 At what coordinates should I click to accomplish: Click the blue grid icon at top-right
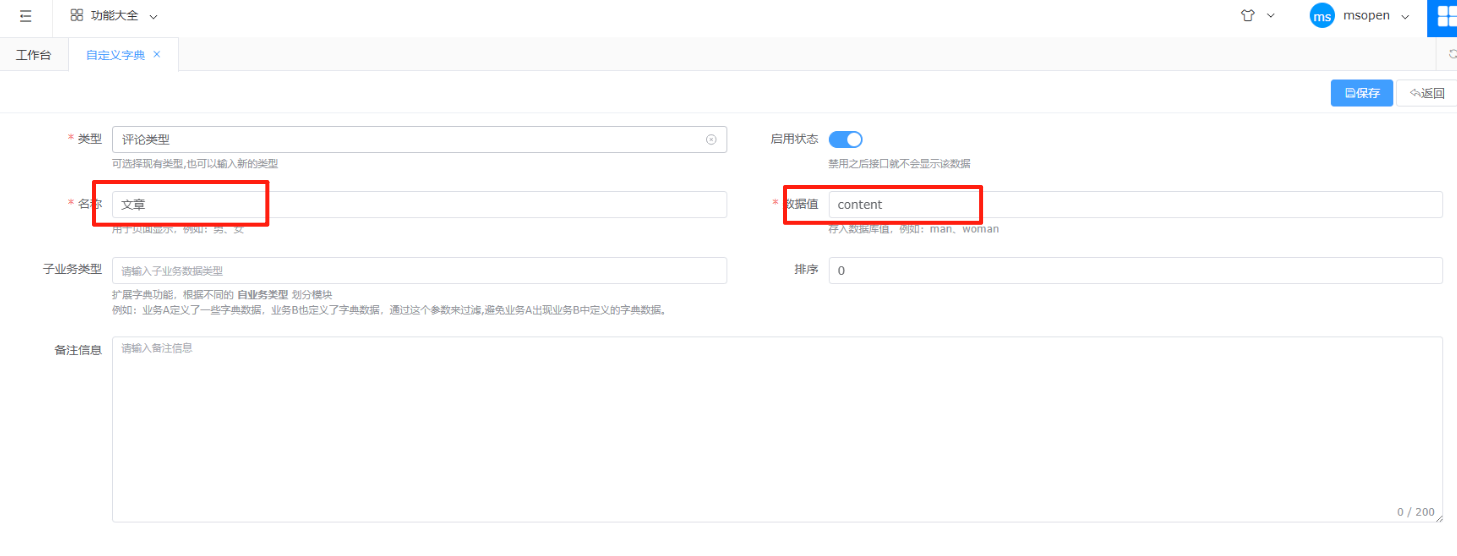(x=1445, y=16)
